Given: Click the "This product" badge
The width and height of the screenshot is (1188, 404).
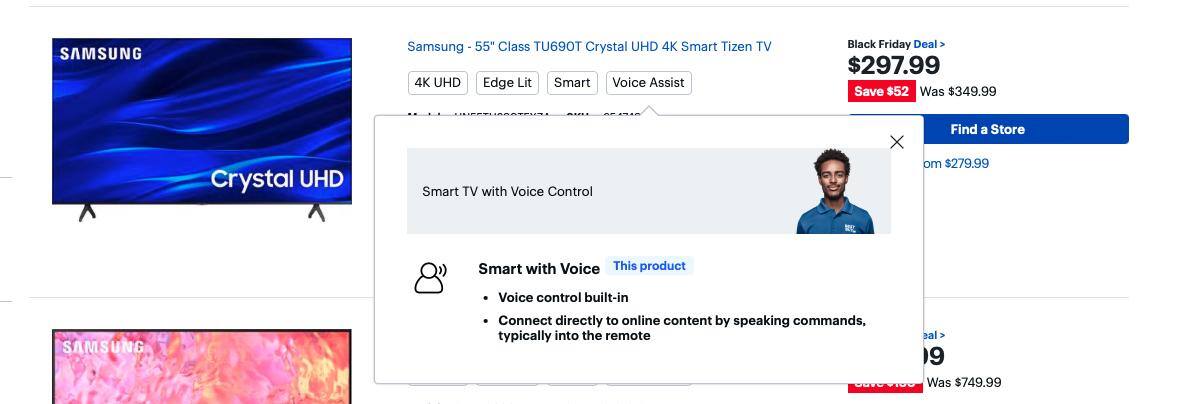Looking at the screenshot, I should (649, 266).
